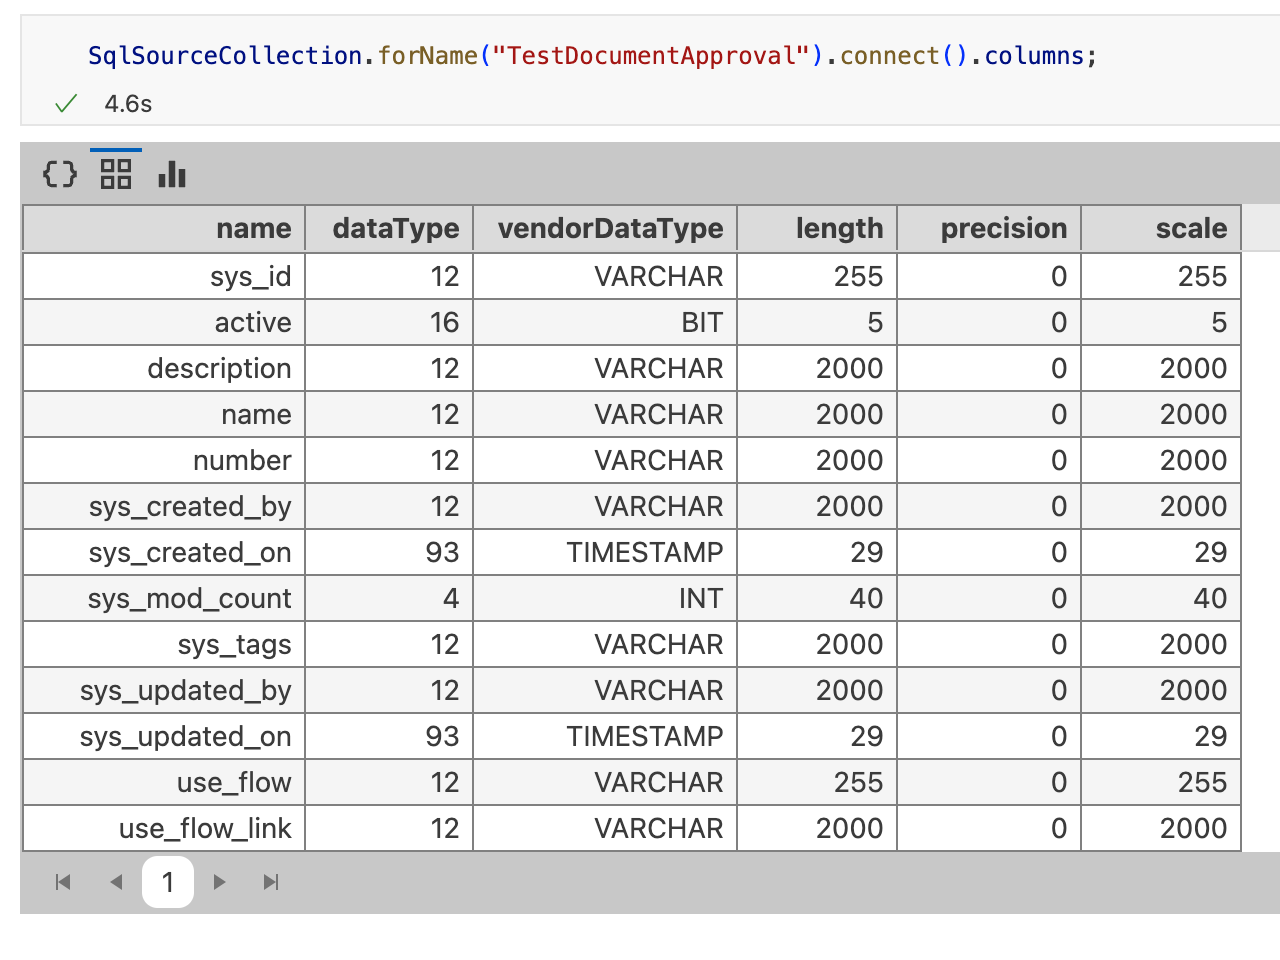Screen dimensions: 1280x960
Task: Select the sys_id name cell
Action: pyautogui.click(x=250, y=277)
